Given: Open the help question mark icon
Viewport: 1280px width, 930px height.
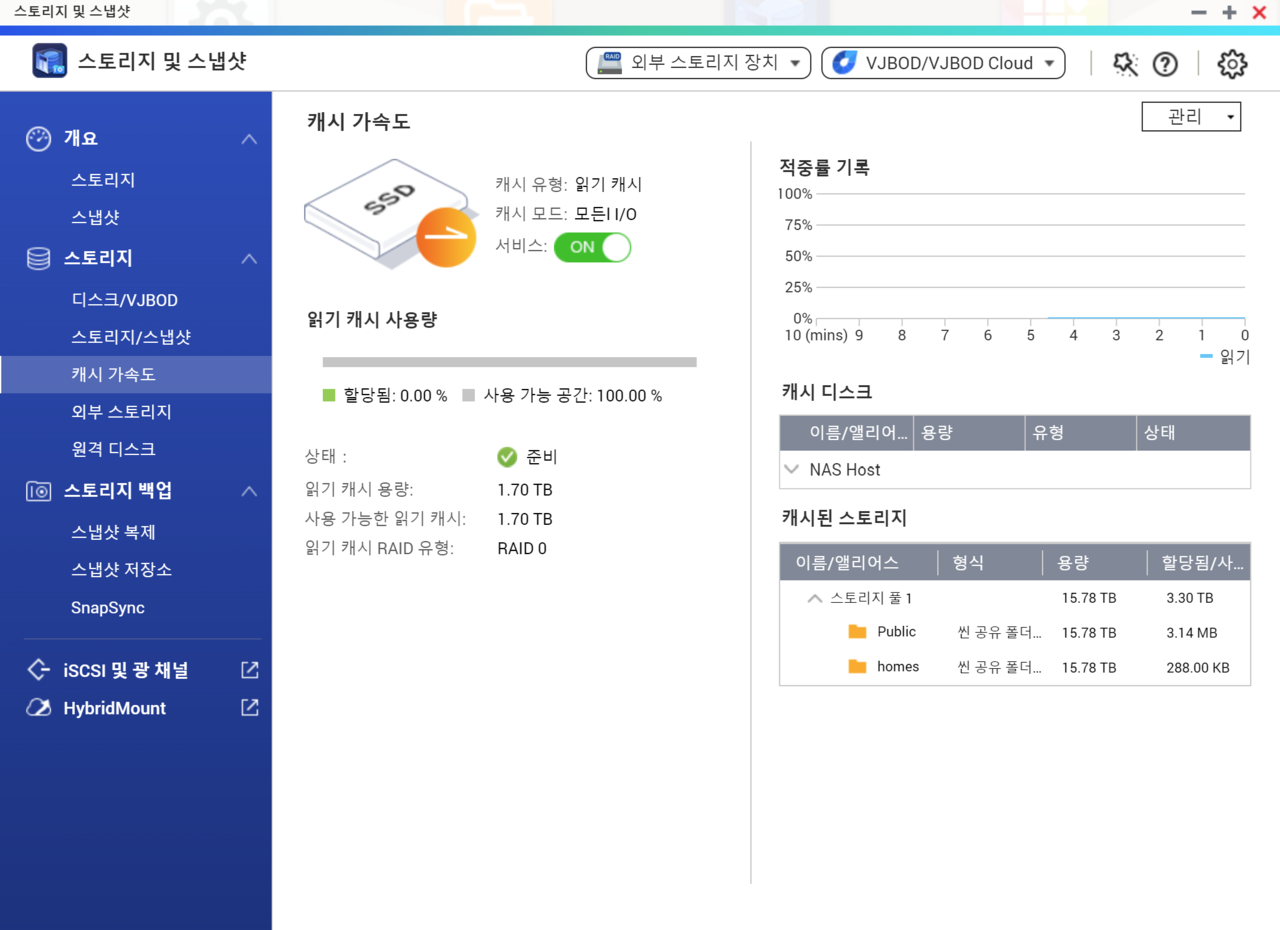Looking at the screenshot, I should pos(1165,63).
